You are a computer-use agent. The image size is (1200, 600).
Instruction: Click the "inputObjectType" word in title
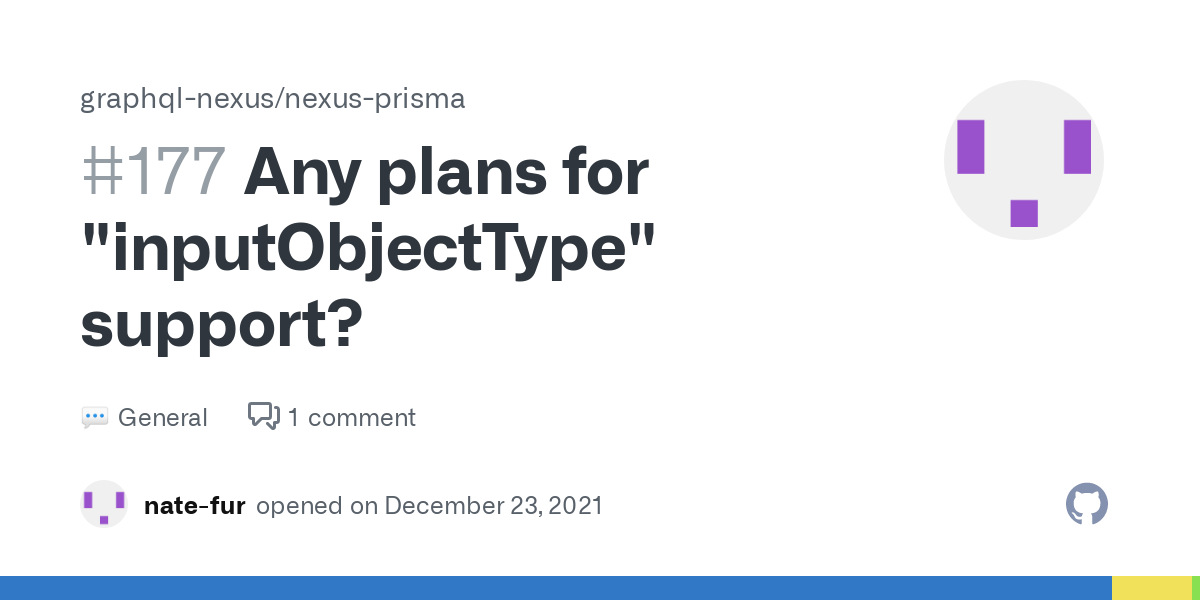(x=368, y=250)
